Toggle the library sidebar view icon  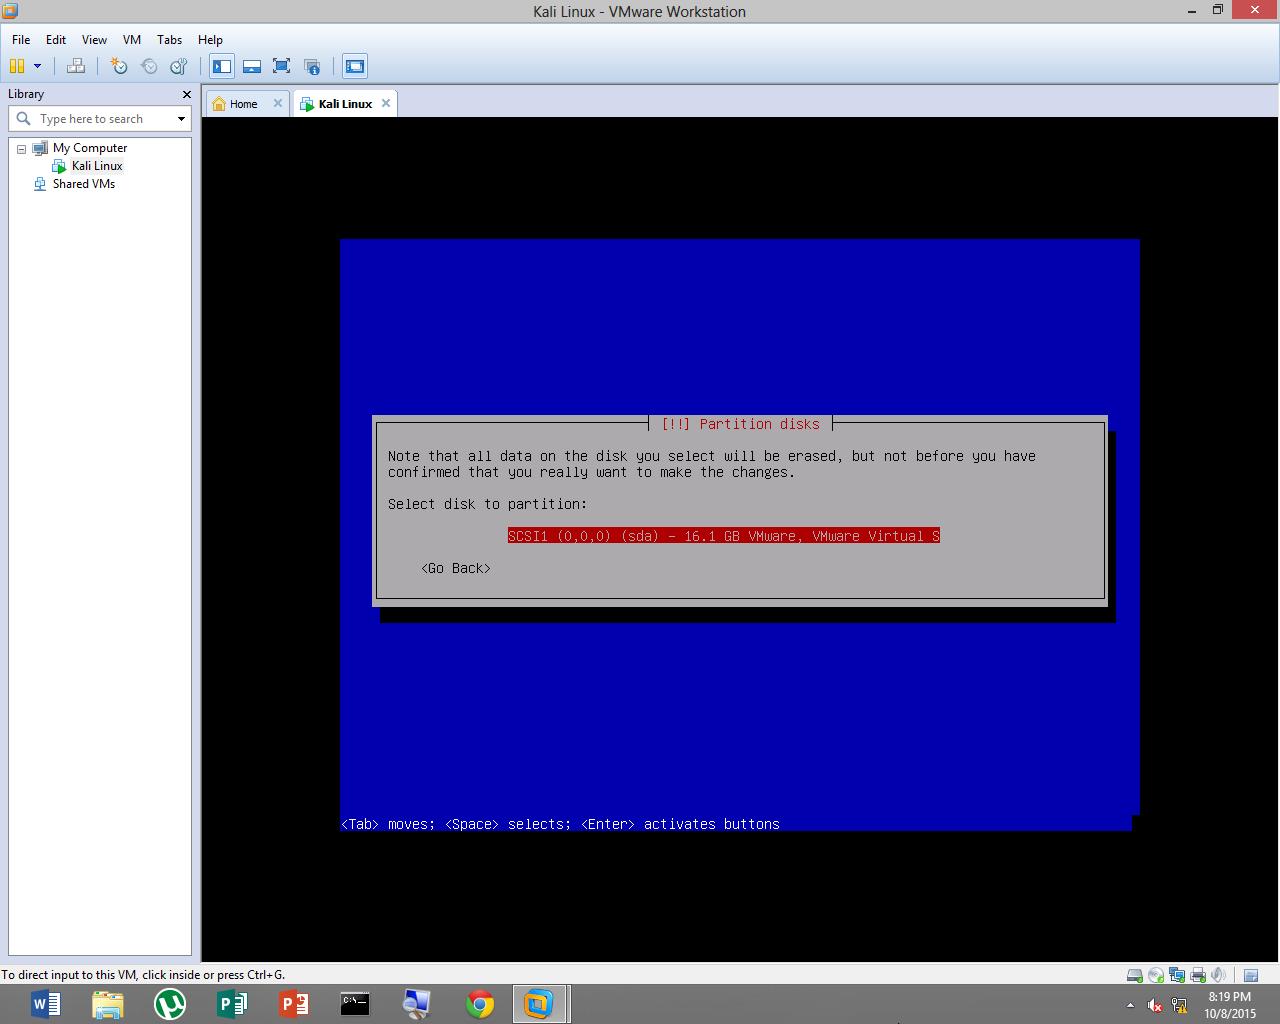pos(222,66)
